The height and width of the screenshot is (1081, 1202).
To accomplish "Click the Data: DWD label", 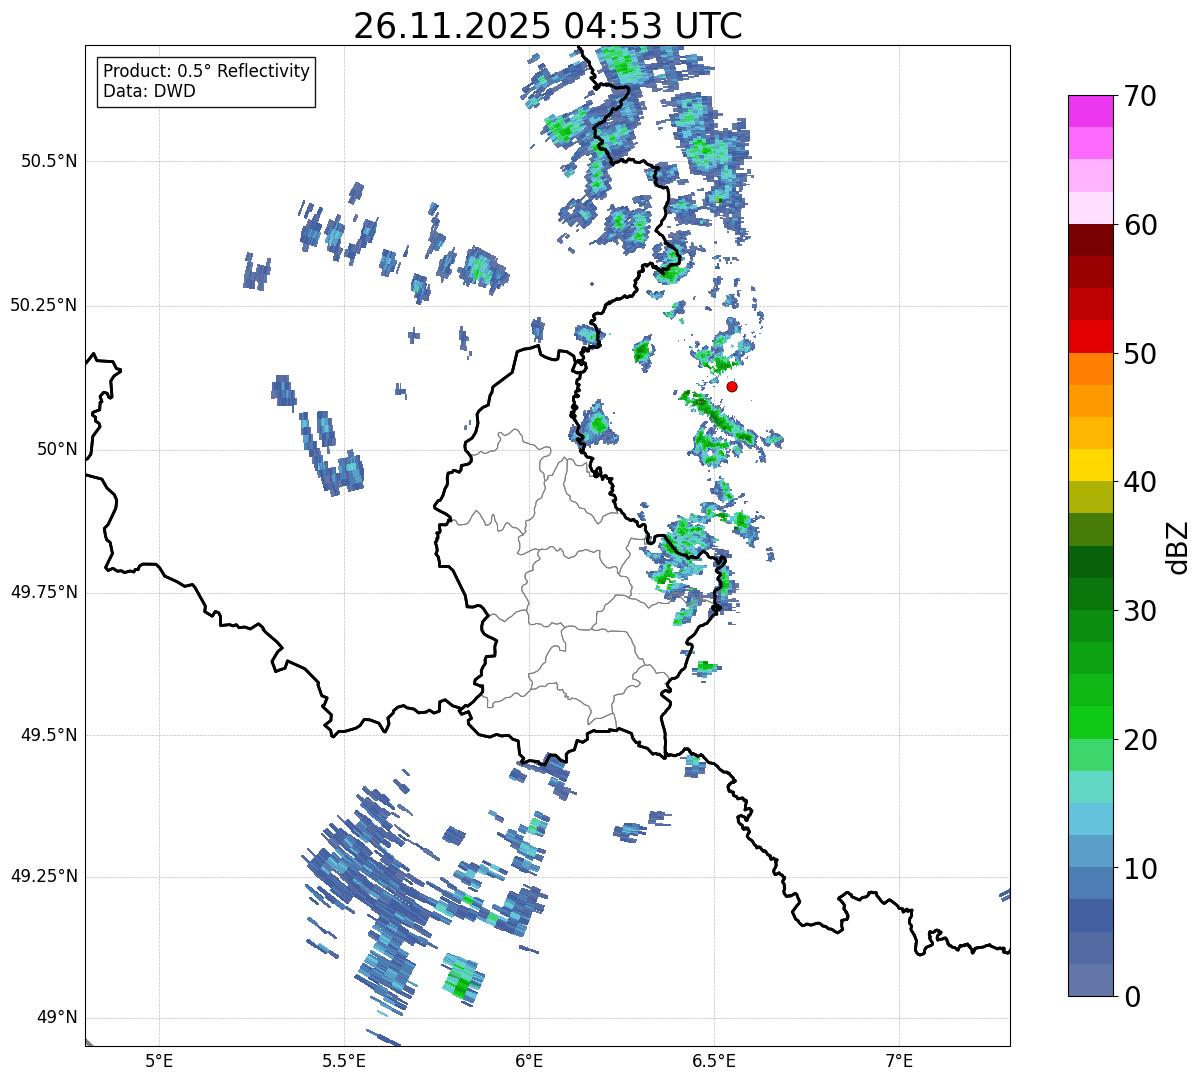I will [x=149, y=92].
